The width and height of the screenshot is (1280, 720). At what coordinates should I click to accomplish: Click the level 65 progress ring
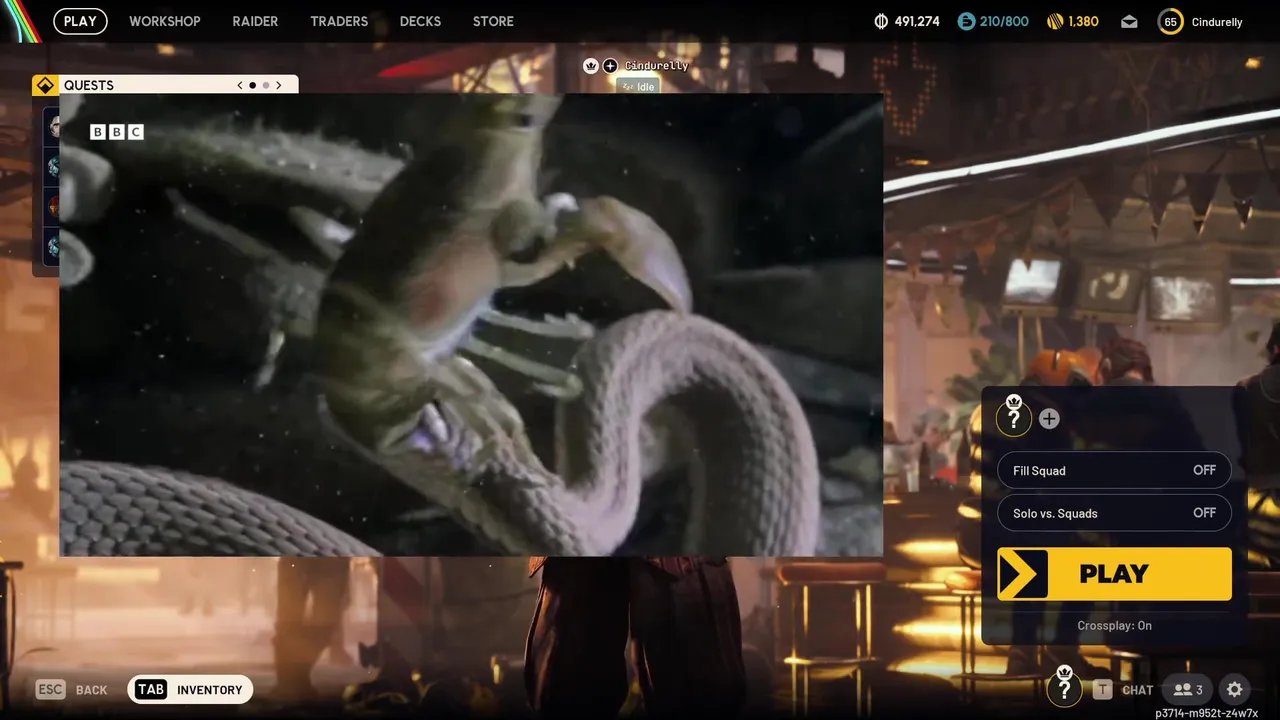pyautogui.click(x=1170, y=21)
